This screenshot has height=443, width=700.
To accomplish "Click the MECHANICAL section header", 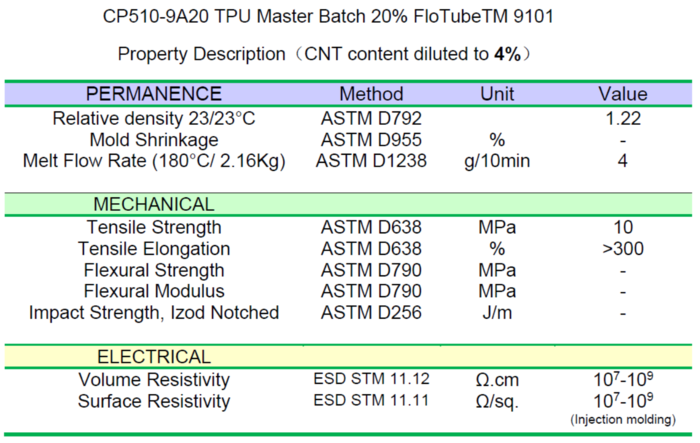I will (x=154, y=204).
